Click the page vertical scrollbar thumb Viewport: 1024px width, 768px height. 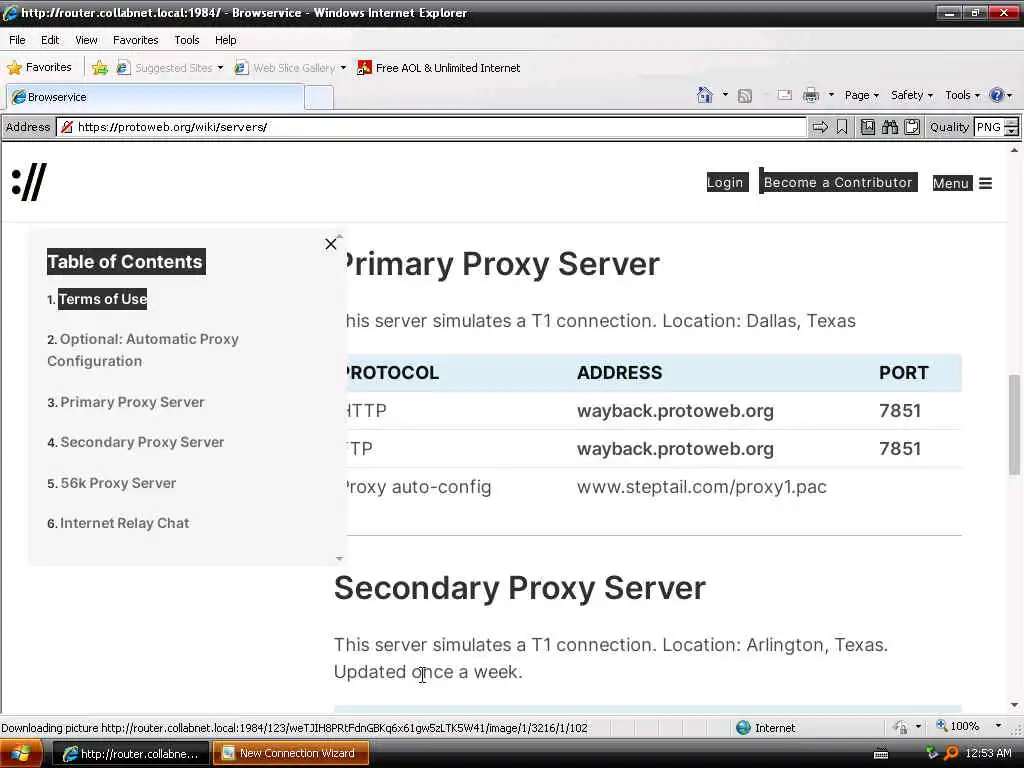pos(1014,424)
